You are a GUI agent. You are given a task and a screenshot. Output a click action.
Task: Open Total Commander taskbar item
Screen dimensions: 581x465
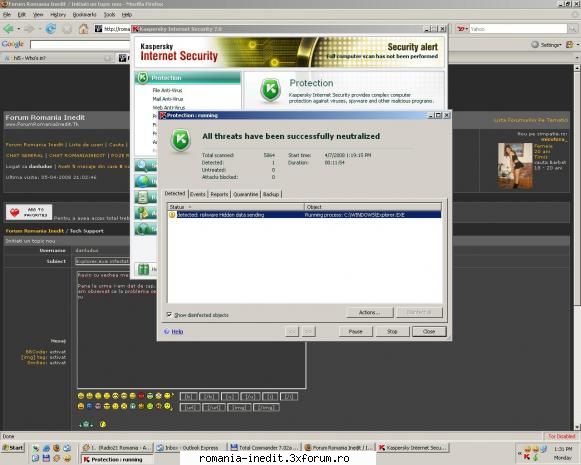coord(264,448)
